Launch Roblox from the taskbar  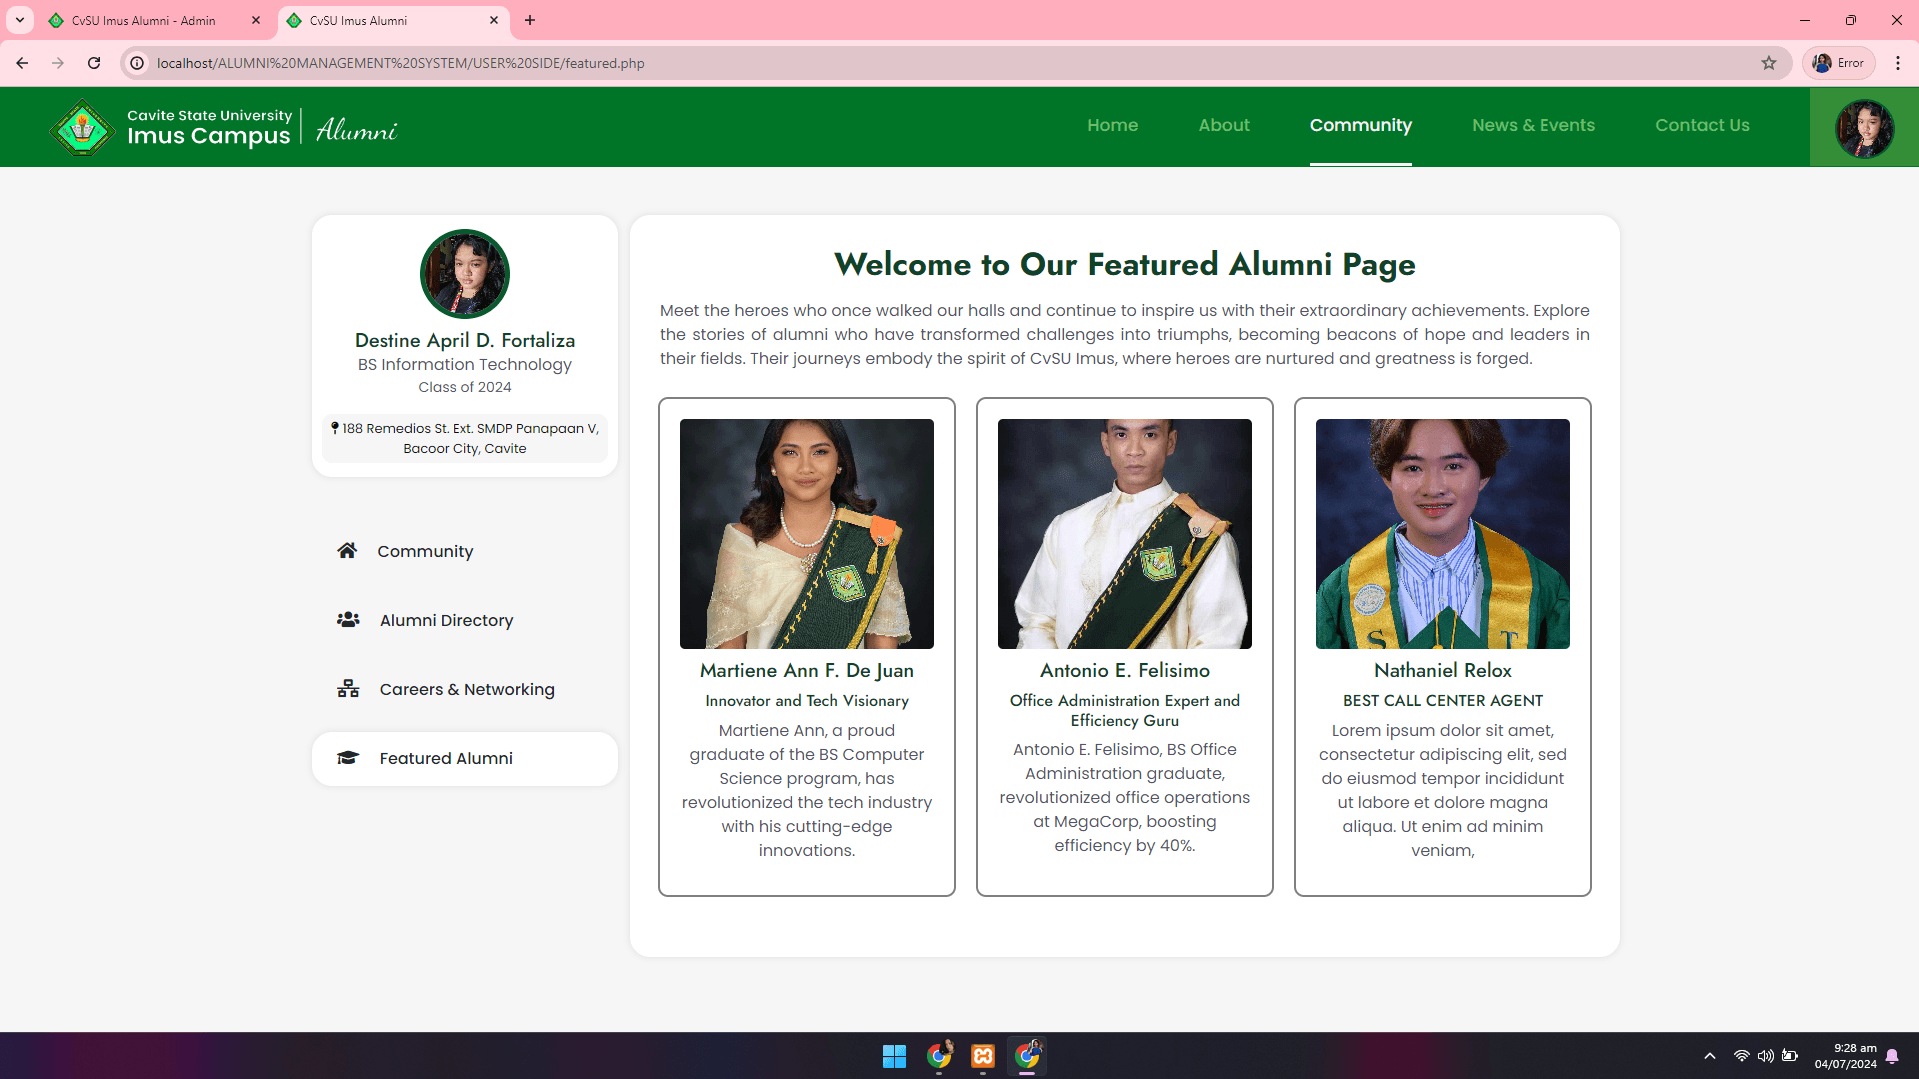click(x=982, y=1056)
